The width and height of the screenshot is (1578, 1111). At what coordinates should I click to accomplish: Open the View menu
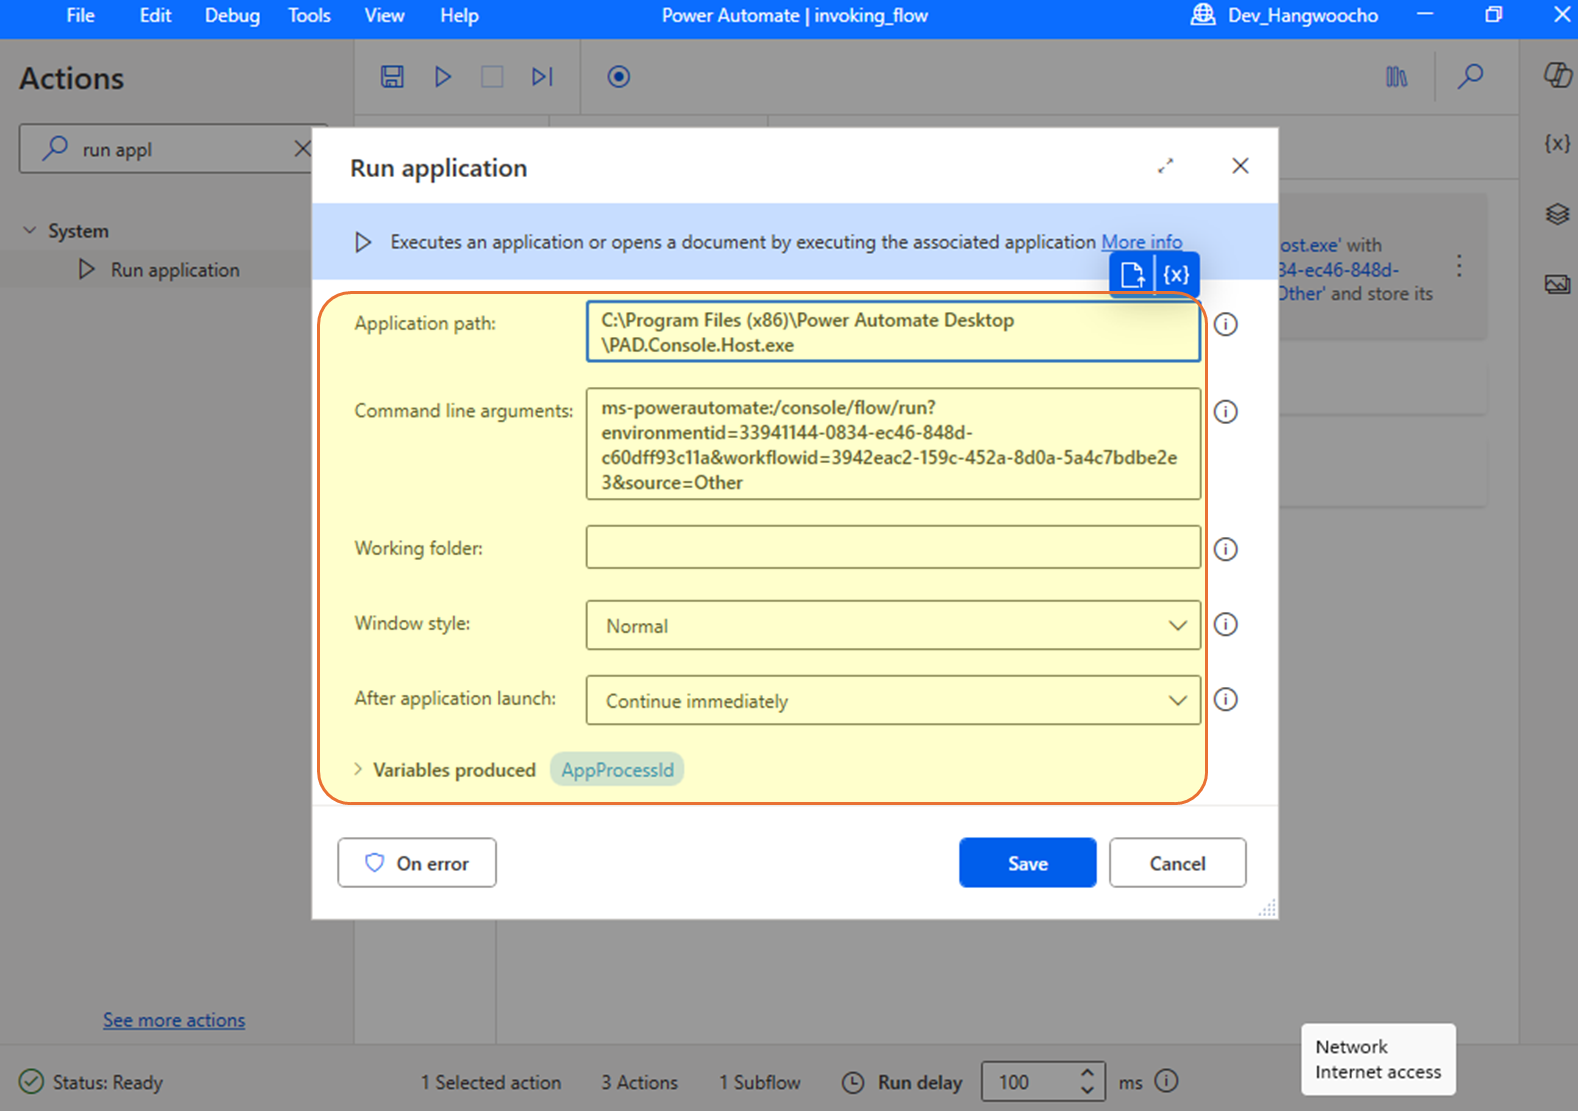[384, 15]
